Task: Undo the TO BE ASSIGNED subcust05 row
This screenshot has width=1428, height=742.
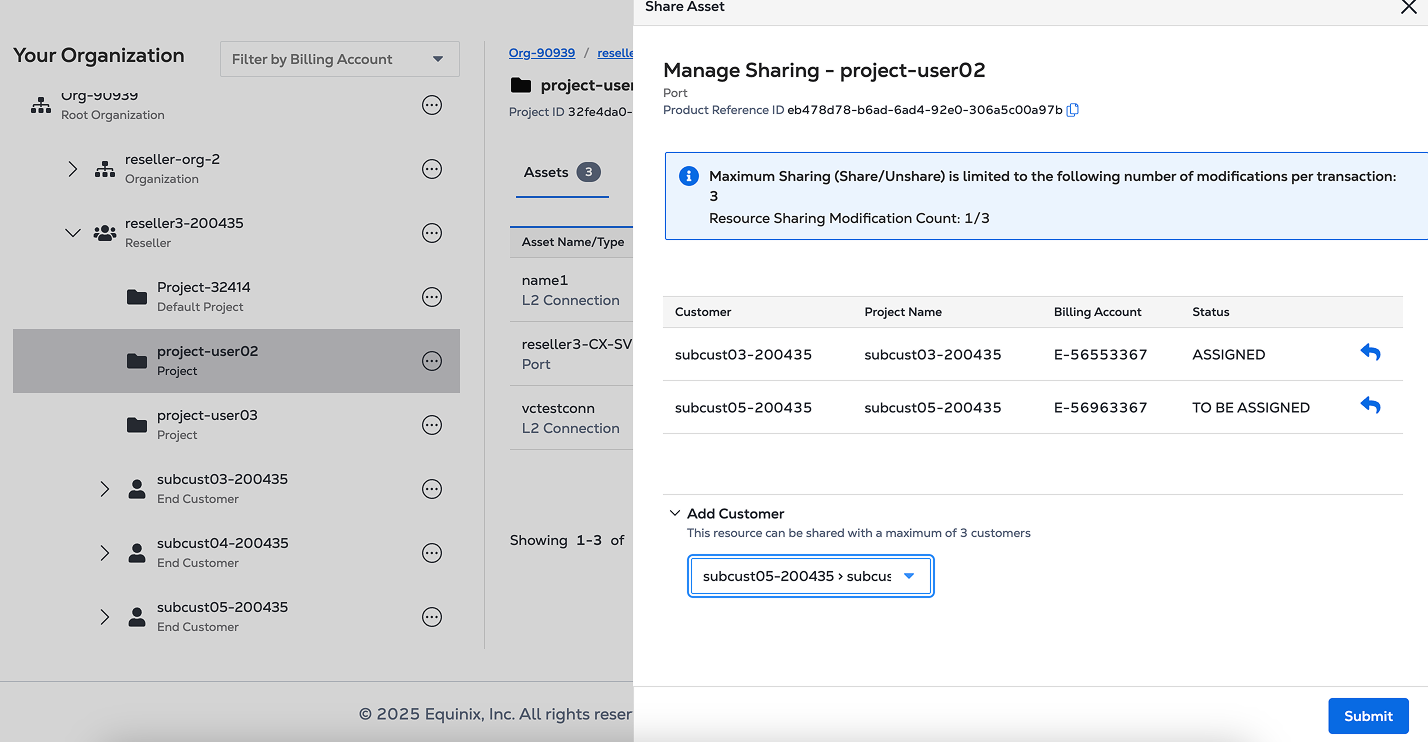Action: tap(1370, 406)
